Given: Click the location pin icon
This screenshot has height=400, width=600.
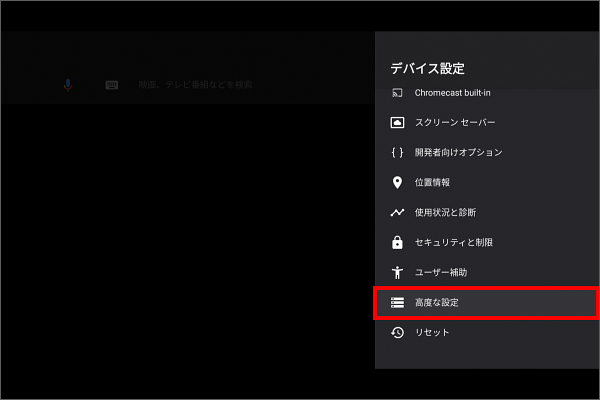Looking at the screenshot, I should click(396, 182).
